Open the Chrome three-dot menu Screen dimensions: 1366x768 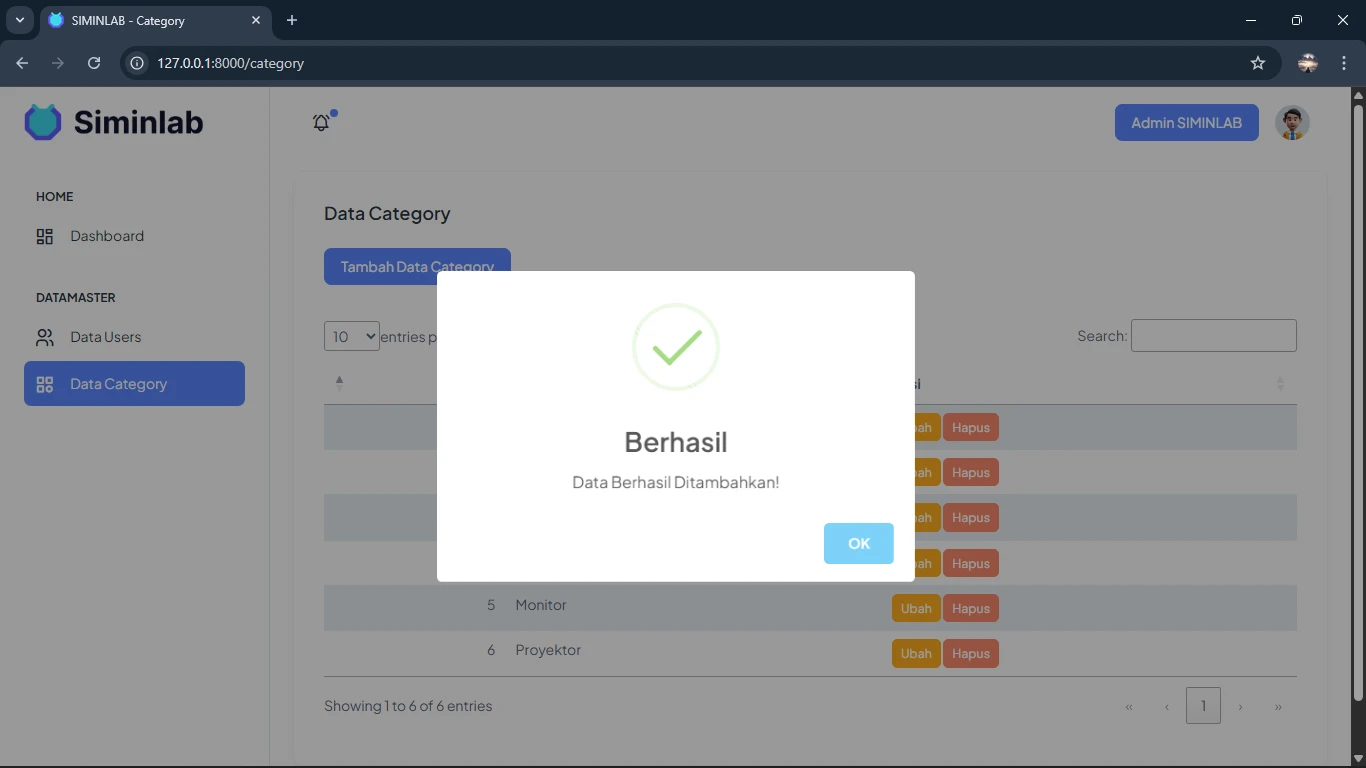[x=1344, y=63]
